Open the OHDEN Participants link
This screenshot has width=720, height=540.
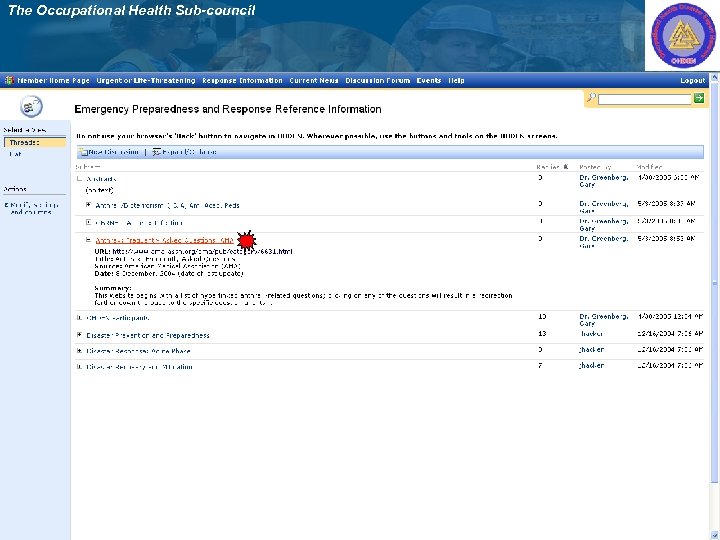(118, 318)
